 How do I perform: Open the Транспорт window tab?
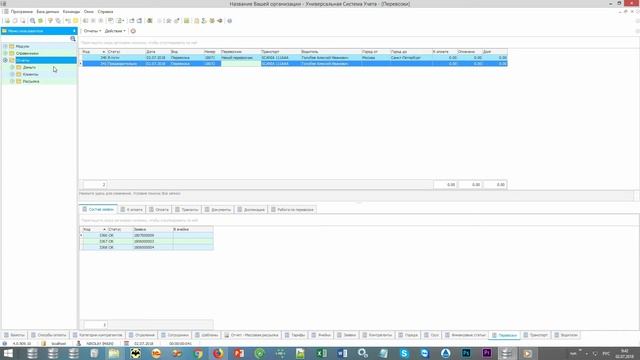click(x=536, y=335)
